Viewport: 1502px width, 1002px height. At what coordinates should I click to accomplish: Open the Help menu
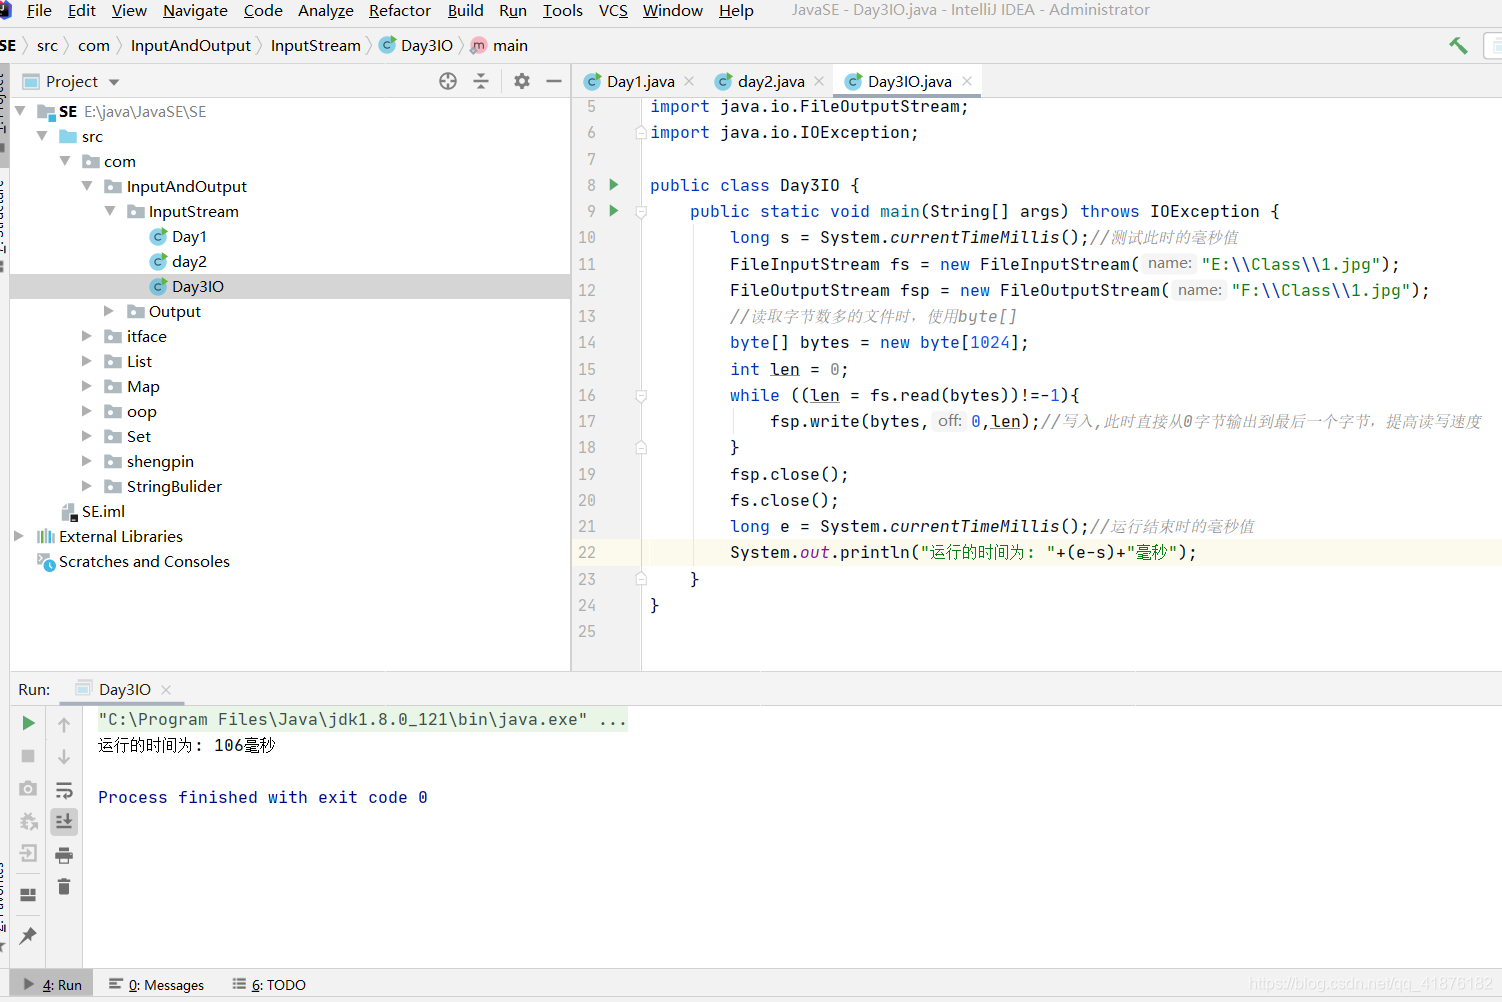[x=736, y=10]
